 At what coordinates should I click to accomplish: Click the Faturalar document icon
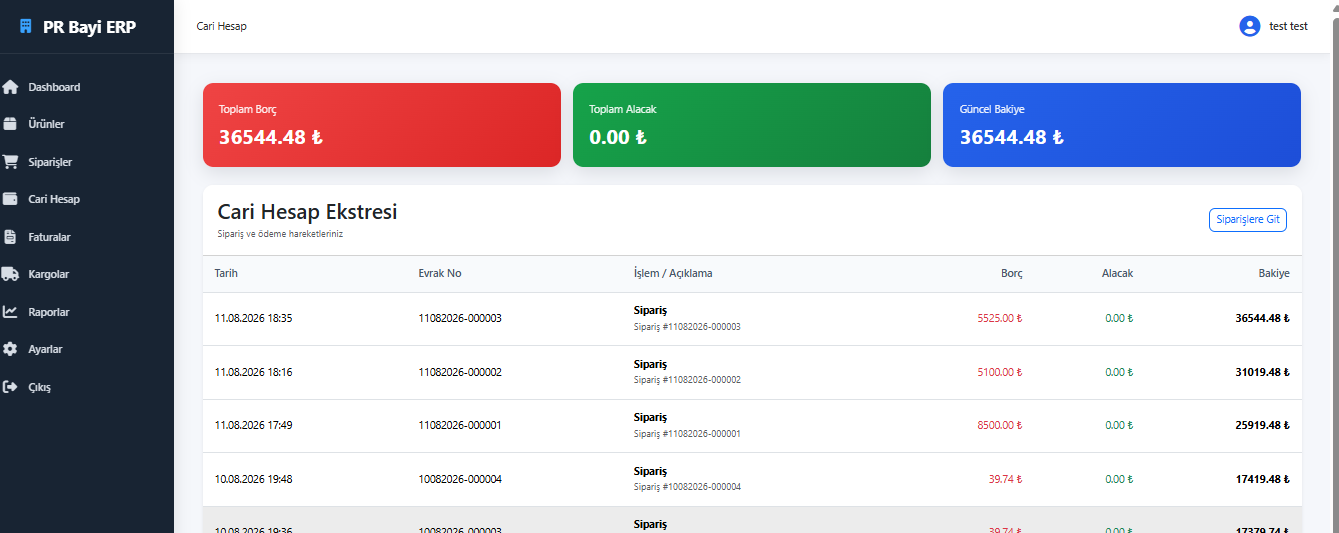click(10, 237)
